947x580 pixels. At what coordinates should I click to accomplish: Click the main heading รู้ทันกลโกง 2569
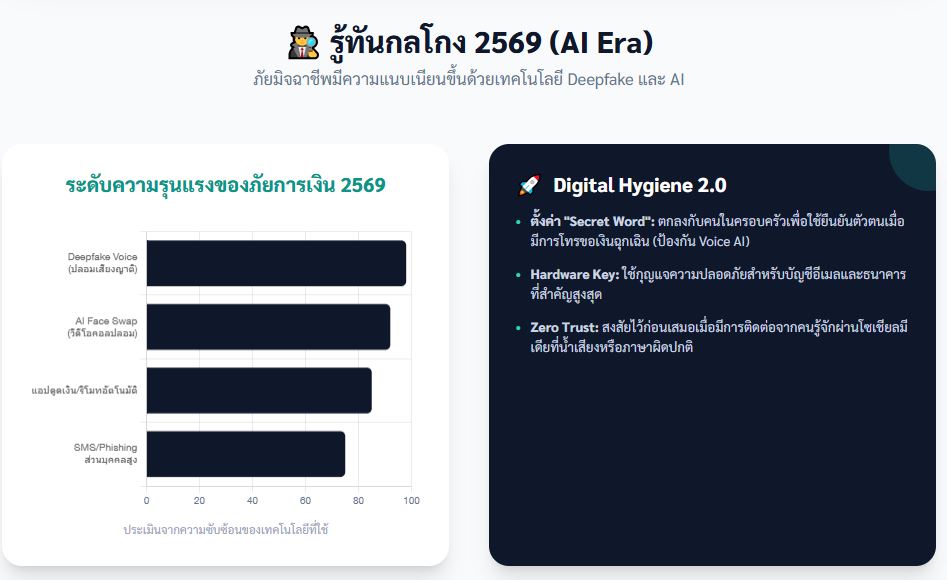tap(490, 43)
